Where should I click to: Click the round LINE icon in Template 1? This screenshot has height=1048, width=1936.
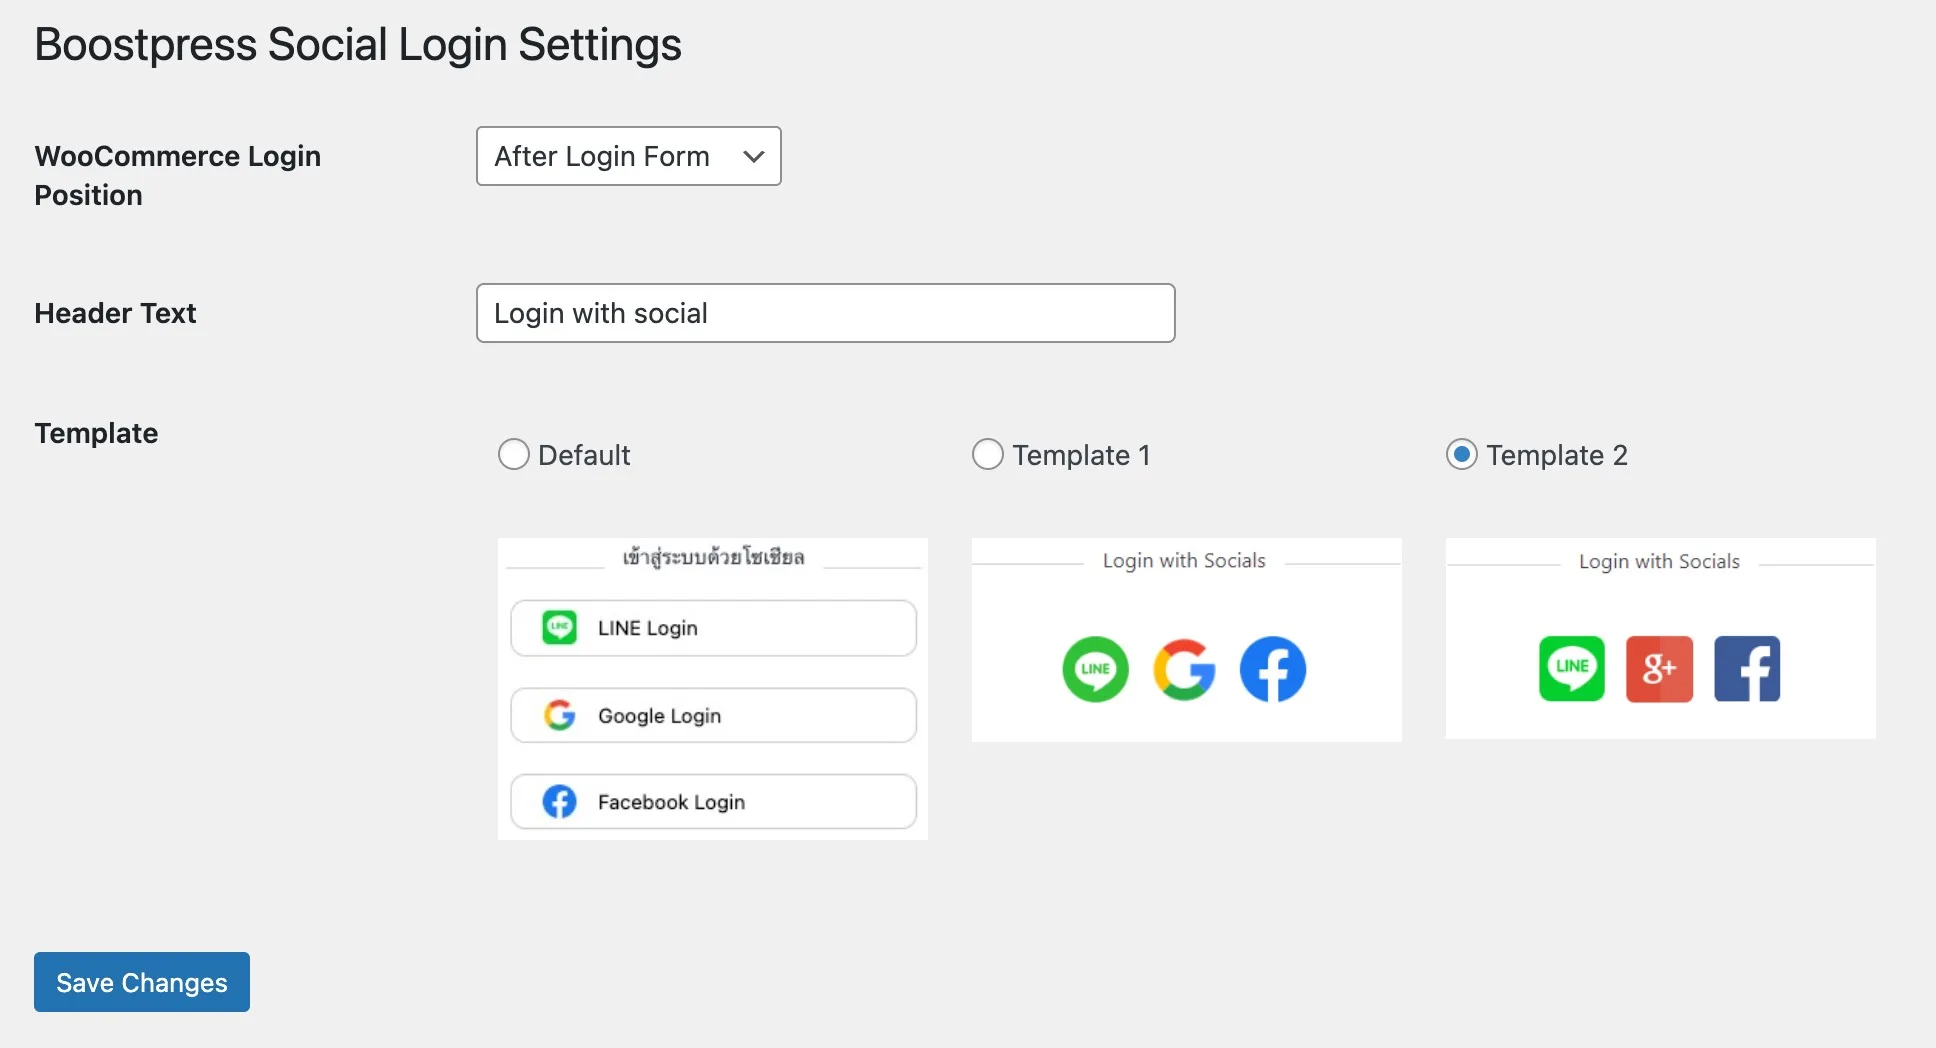coord(1095,669)
